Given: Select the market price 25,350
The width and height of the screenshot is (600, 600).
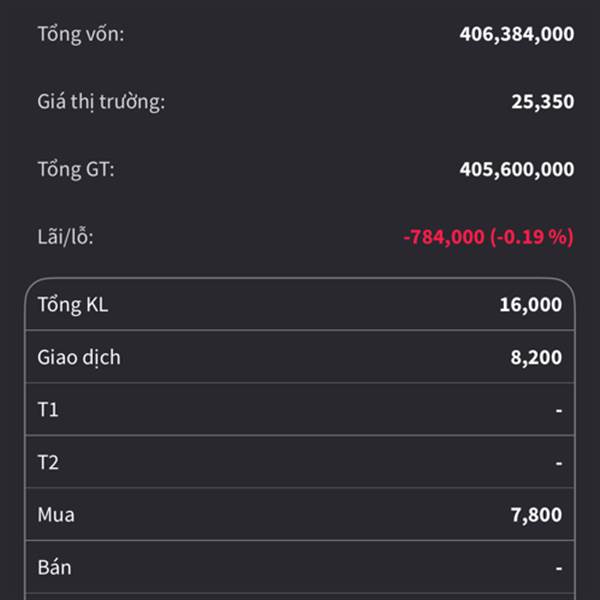Looking at the screenshot, I should pyautogui.click(x=541, y=102).
